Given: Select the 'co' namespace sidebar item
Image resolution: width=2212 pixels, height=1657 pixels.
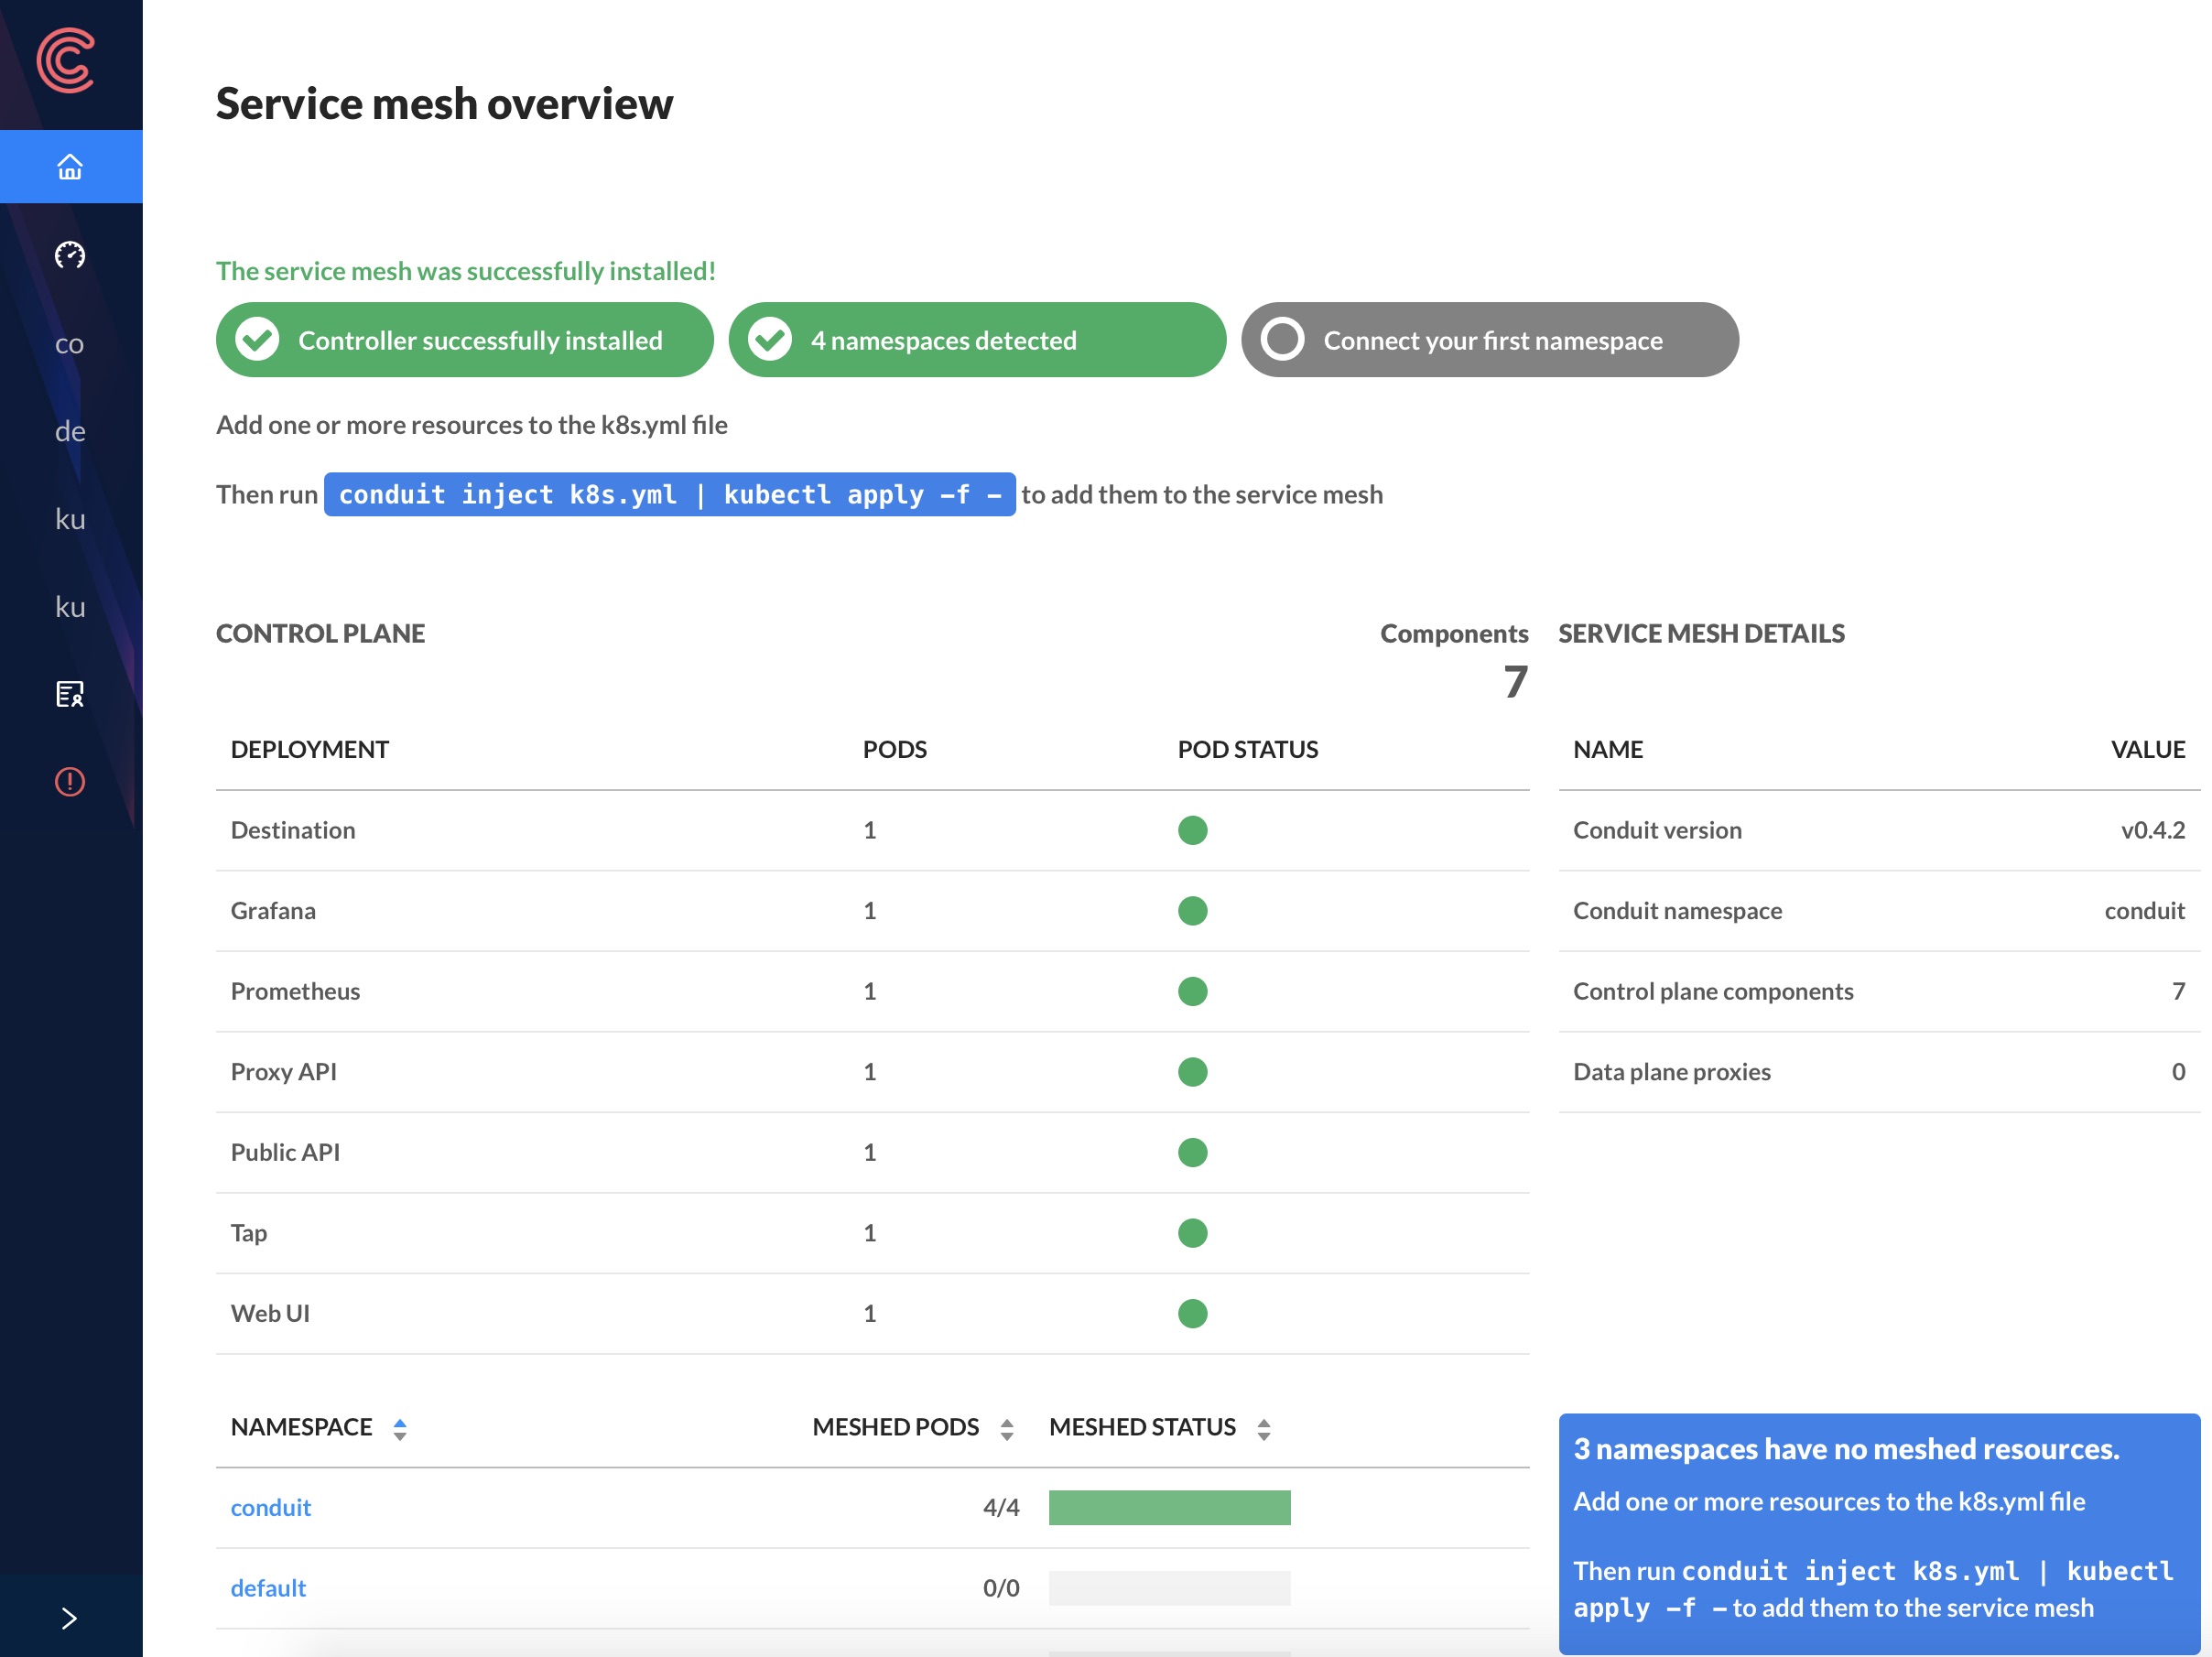Looking at the screenshot, I should 70,343.
